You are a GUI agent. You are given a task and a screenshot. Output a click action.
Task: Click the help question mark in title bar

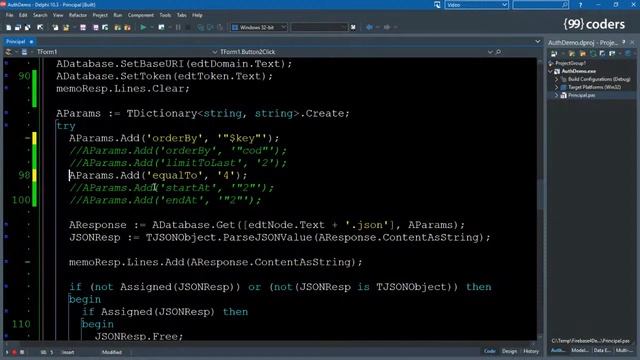pos(580,5)
